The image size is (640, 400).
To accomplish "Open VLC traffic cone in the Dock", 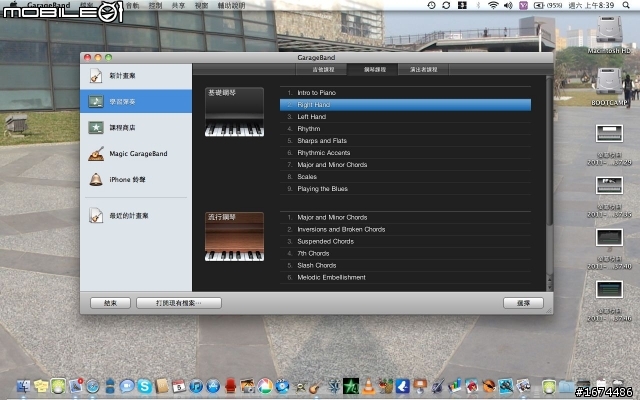I will 368,386.
